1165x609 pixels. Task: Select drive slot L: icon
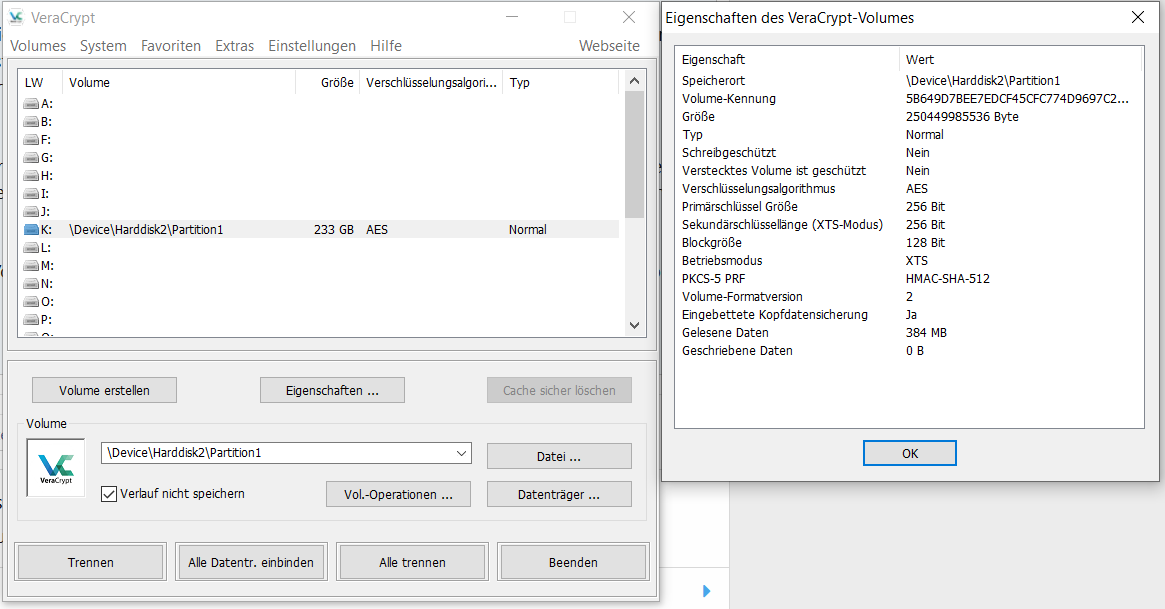[x=31, y=247]
